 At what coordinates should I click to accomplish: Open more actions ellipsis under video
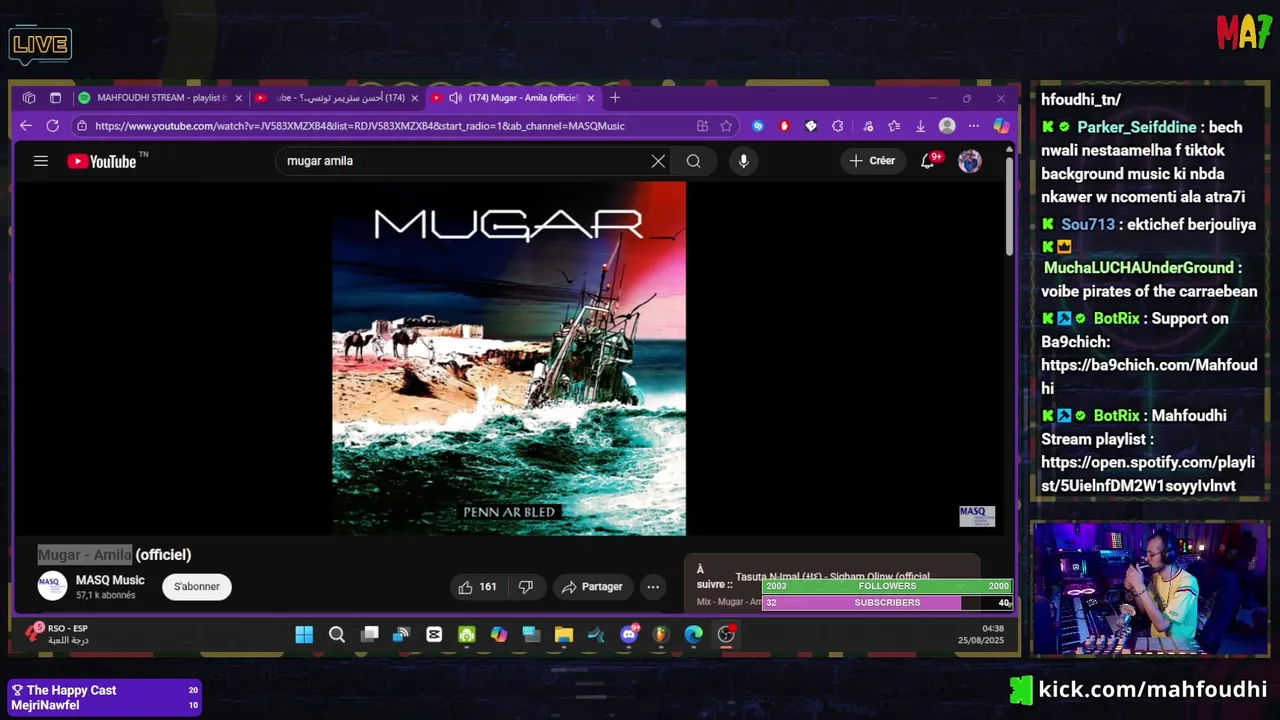[x=653, y=587]
